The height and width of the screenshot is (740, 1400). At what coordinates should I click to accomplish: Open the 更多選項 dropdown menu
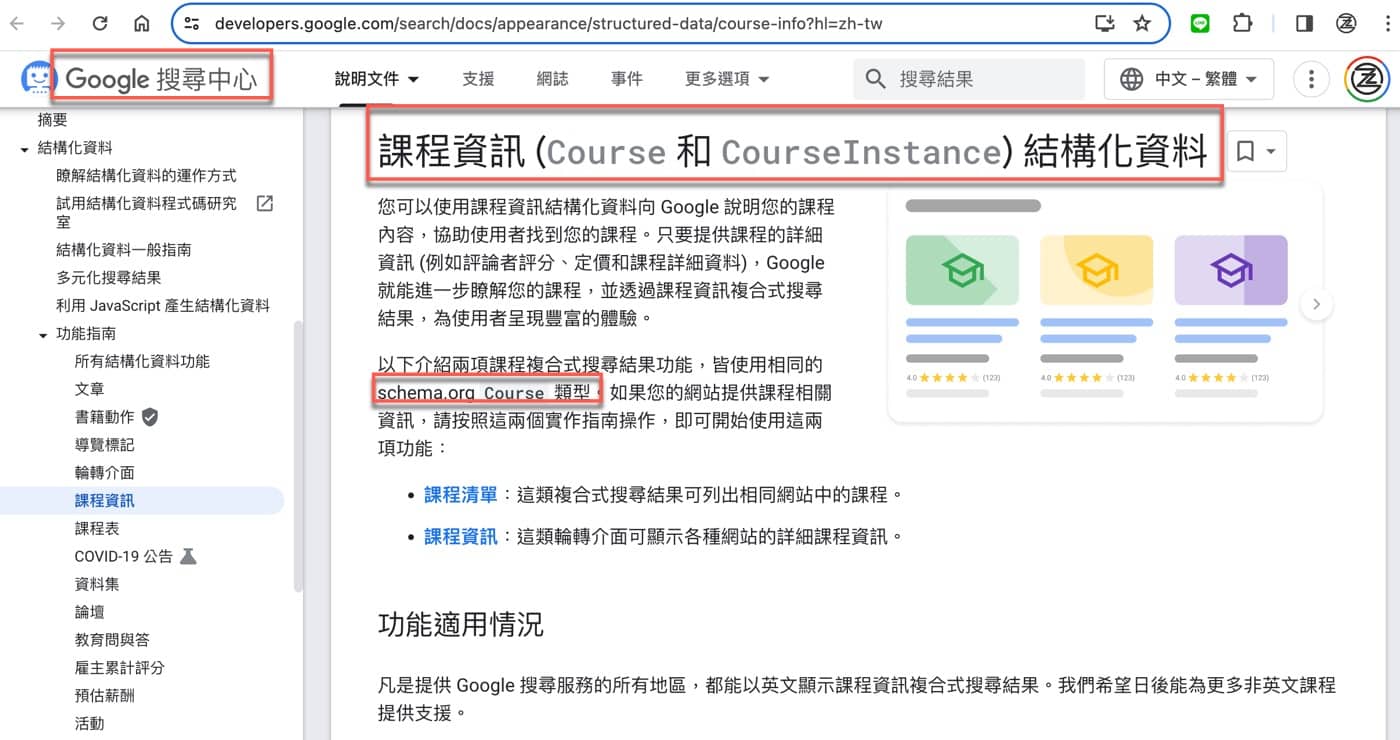point(727,78)
